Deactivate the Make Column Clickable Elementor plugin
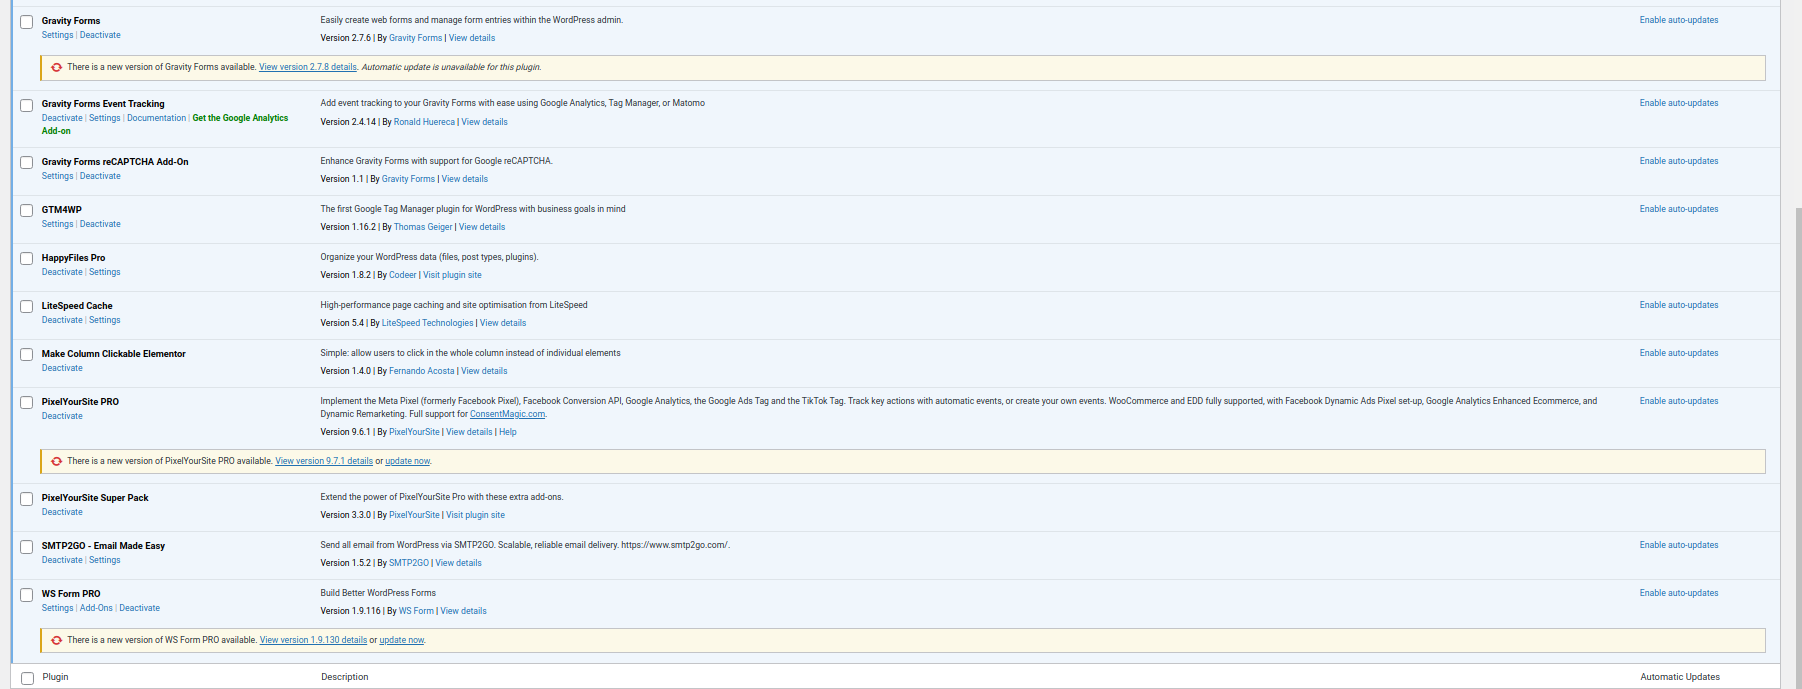Viewport: 1802px width, 689px height. pos(62,368)
